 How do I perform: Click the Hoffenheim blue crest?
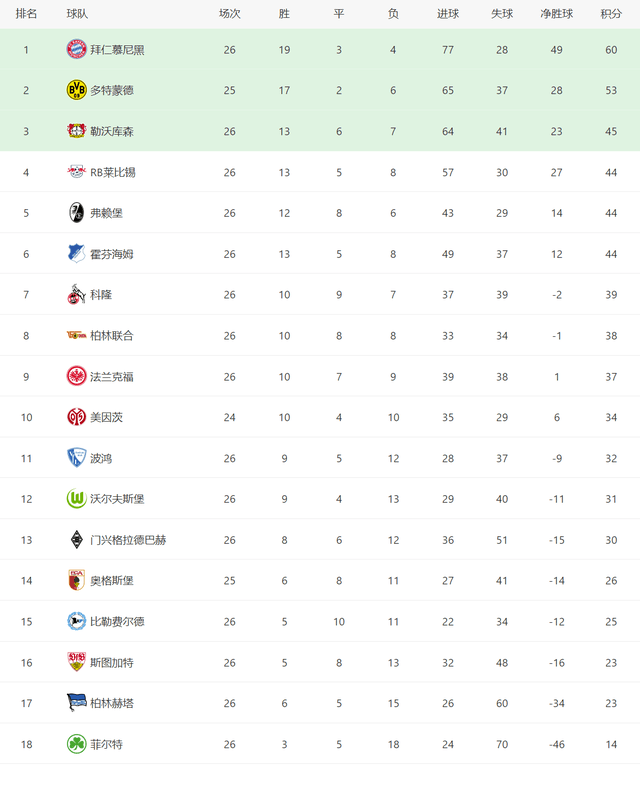[76, 254]
